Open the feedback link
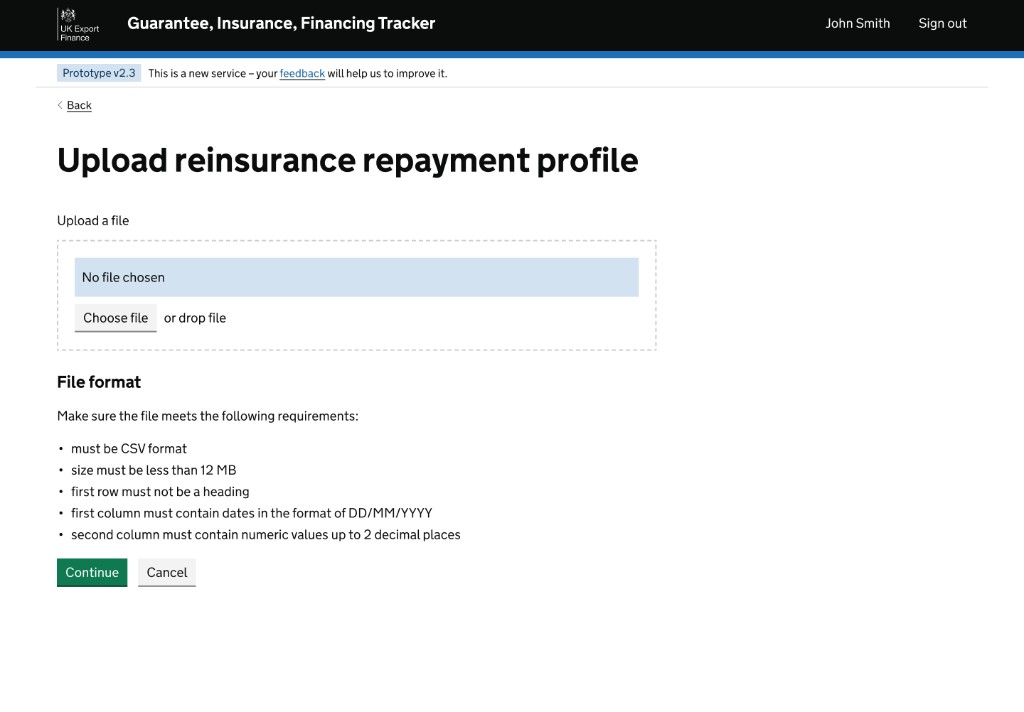This screenshot has width=1024, height=712. pyautogui.click(x=302, y=74)
